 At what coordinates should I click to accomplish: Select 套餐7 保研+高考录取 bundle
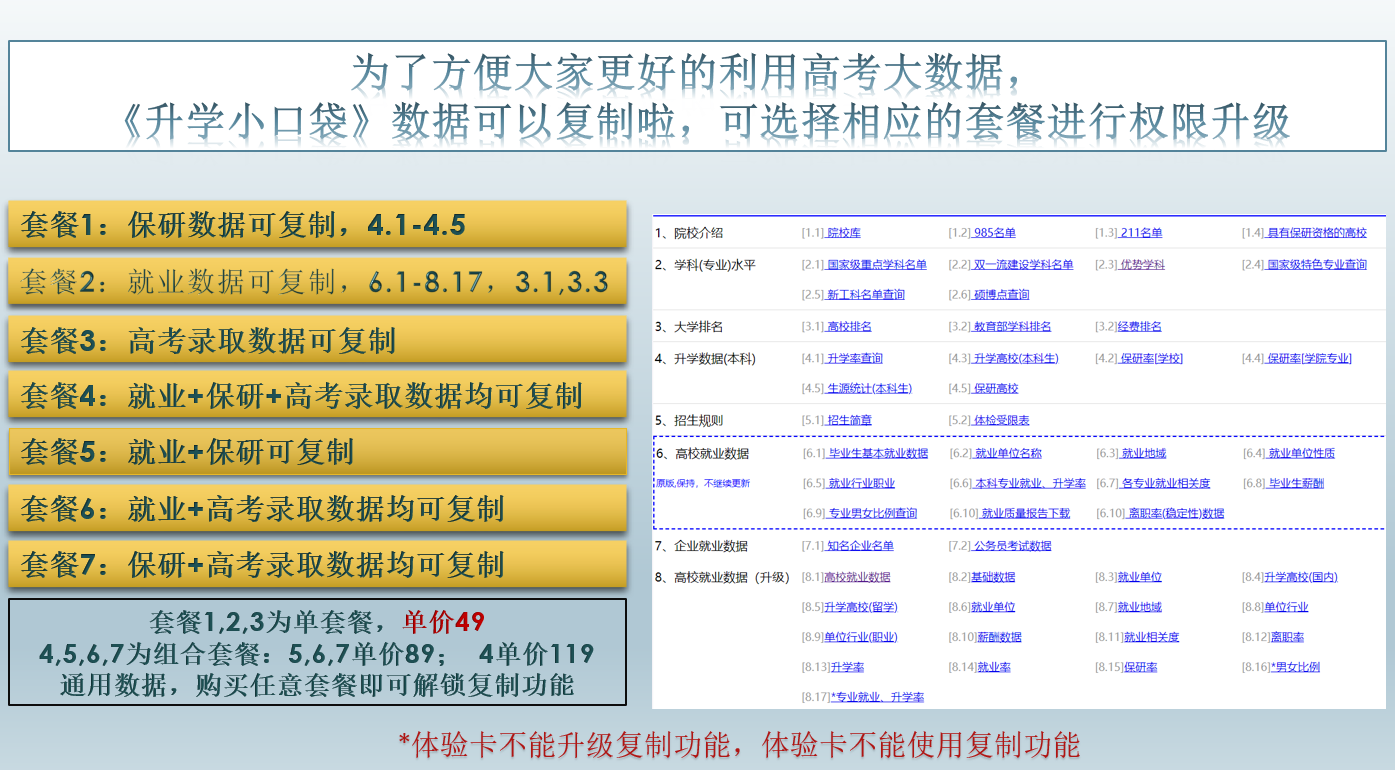(316, 565)
